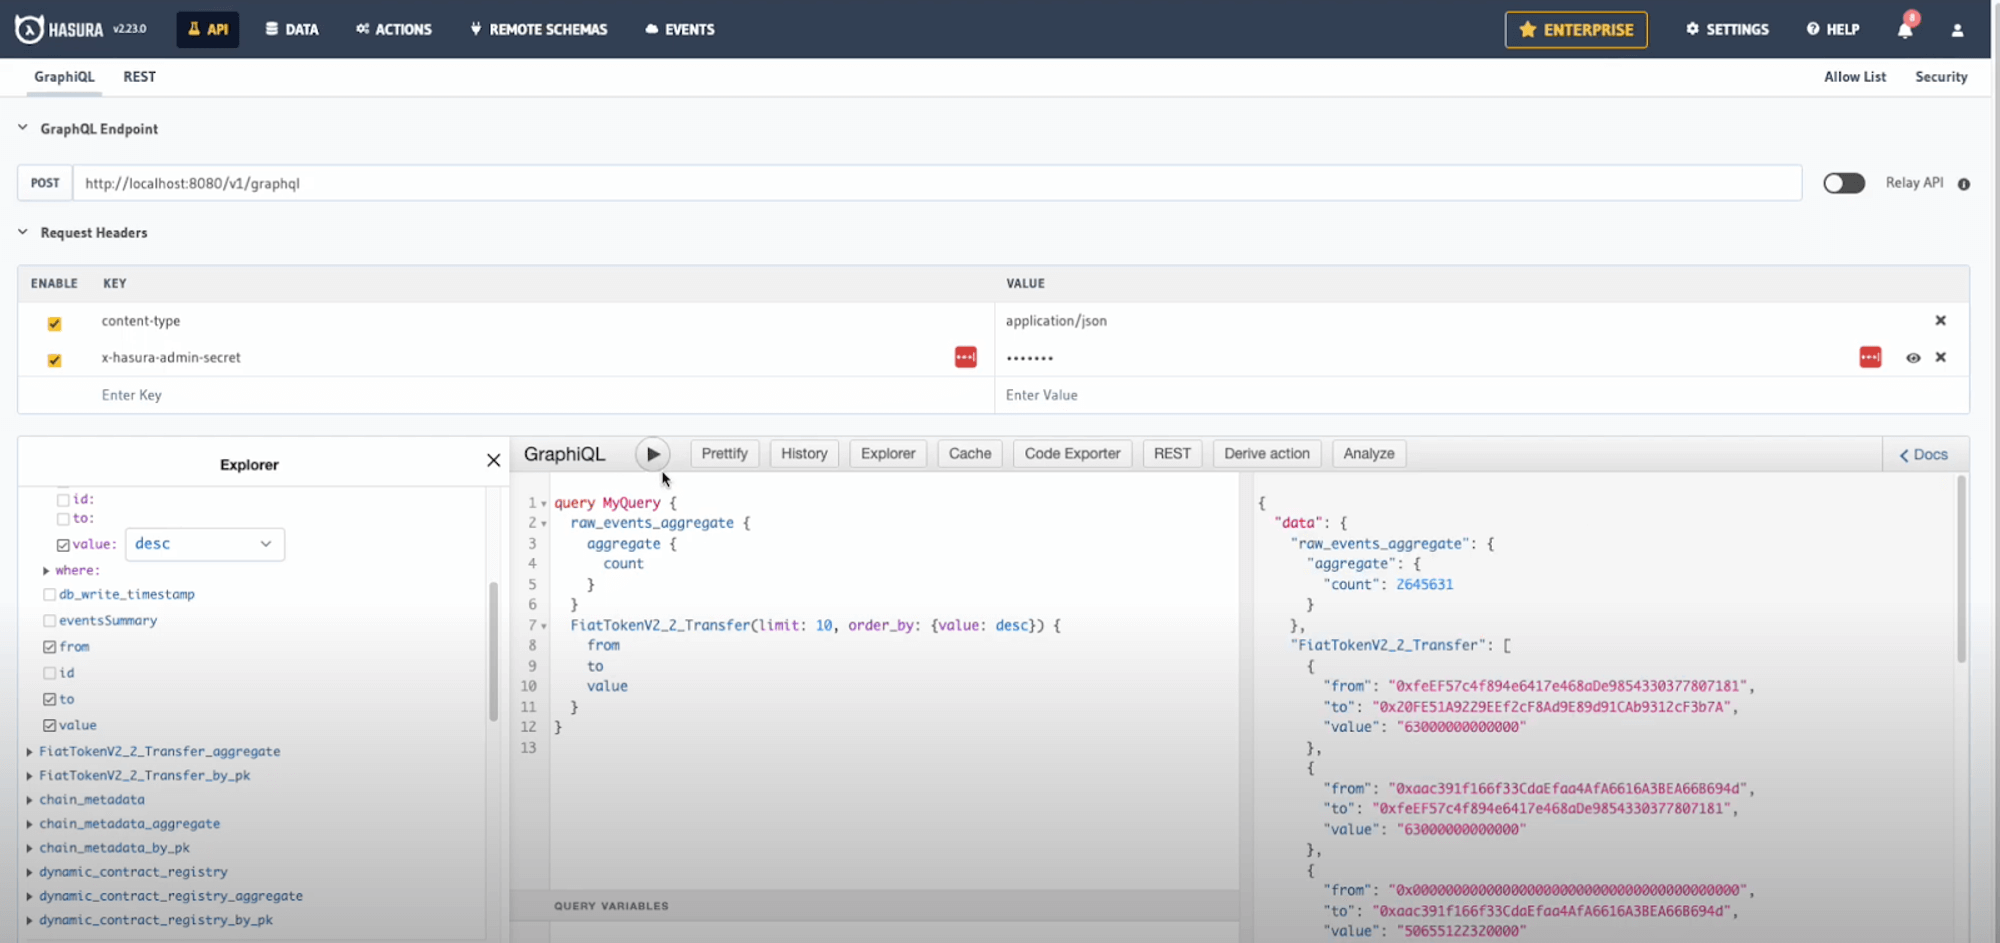Collapse the Request Headers section
The width and height of the screenshot is (2000, 943).
click(21, 232)
